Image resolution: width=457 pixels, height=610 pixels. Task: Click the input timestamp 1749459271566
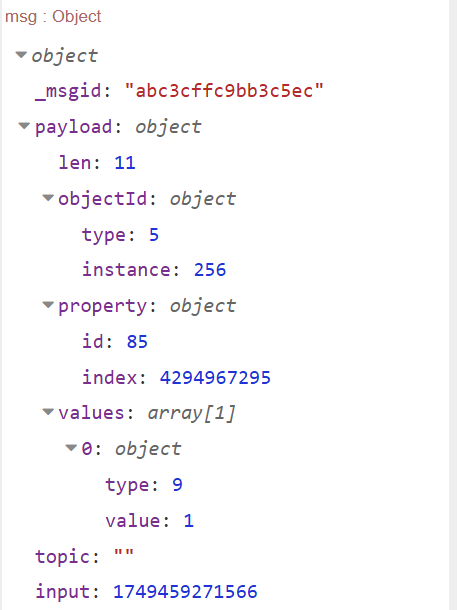tap(185, 592)
